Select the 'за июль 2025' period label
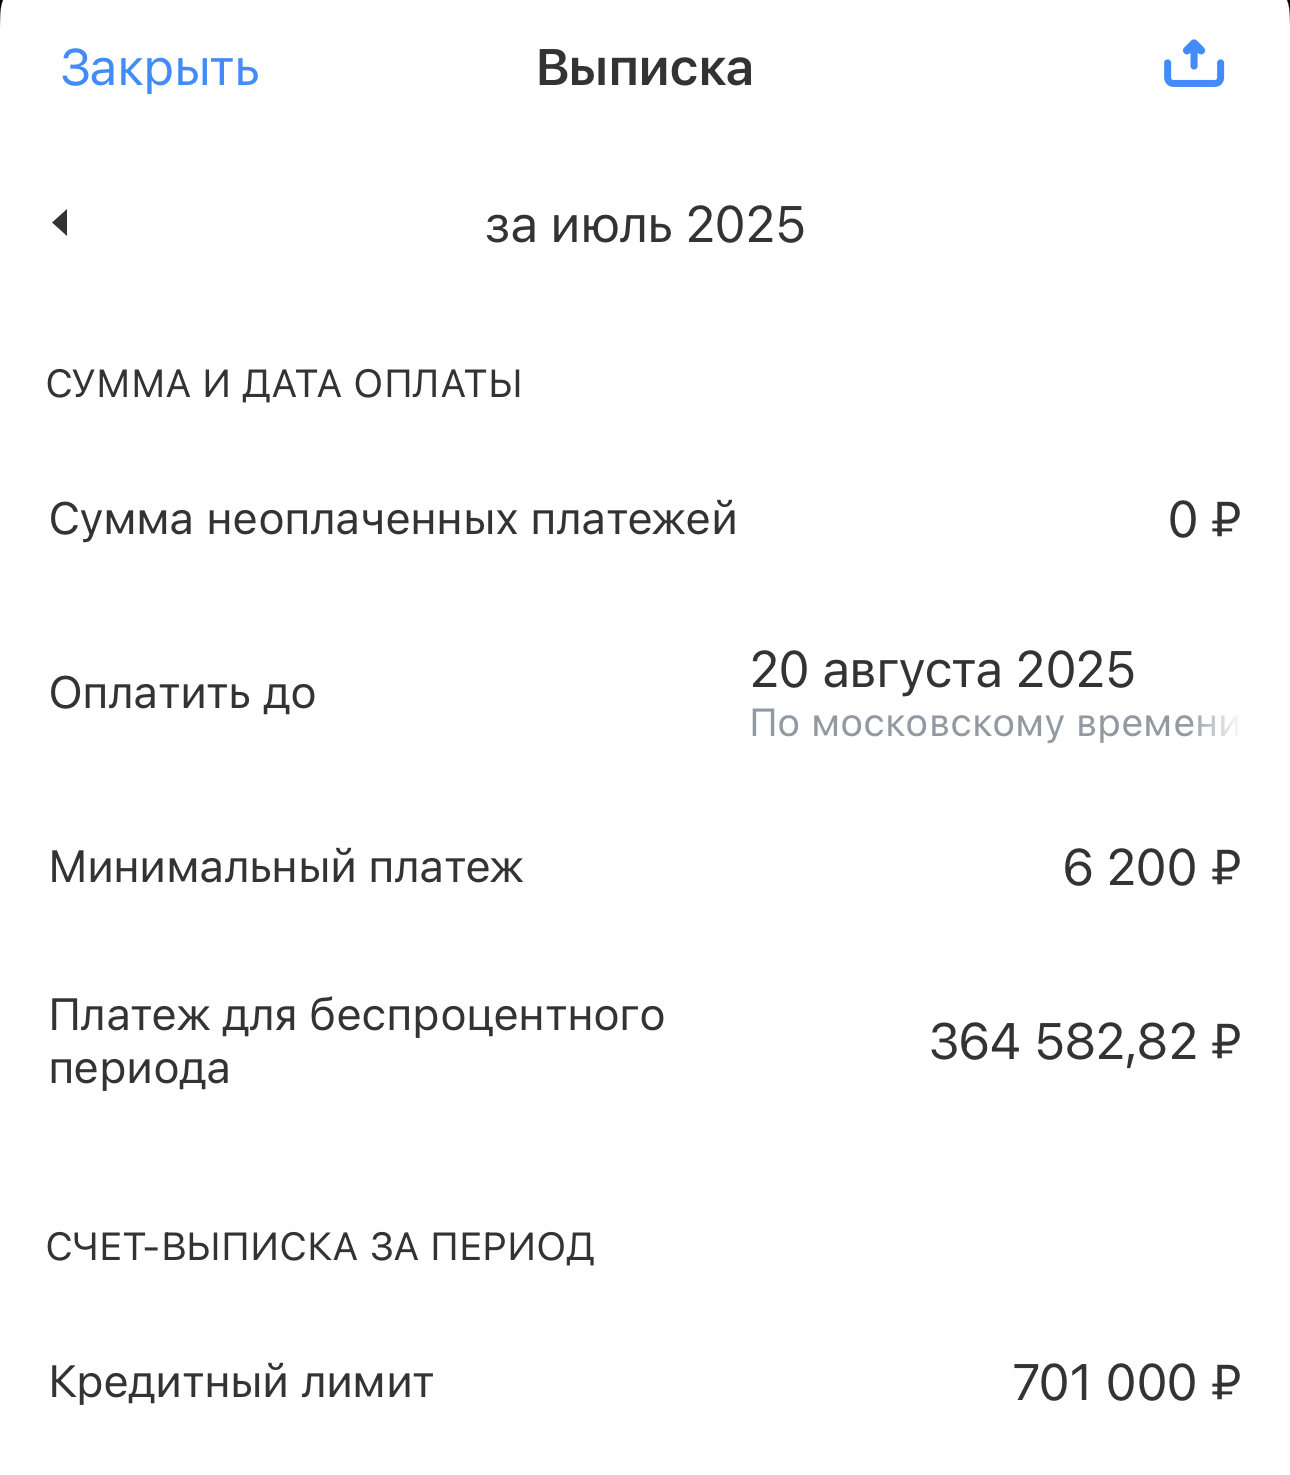Screen dimensions: 1290x1475 tap(645, 225)
